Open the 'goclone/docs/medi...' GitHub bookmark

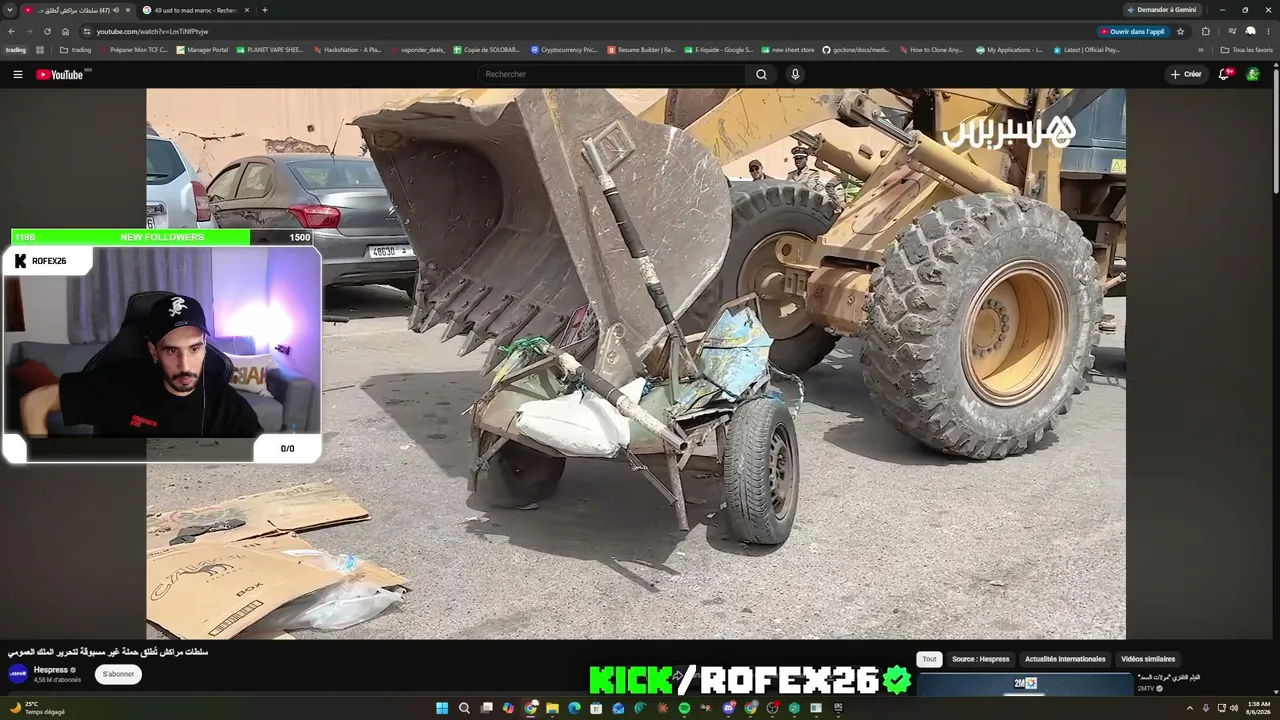coord(855,50)
